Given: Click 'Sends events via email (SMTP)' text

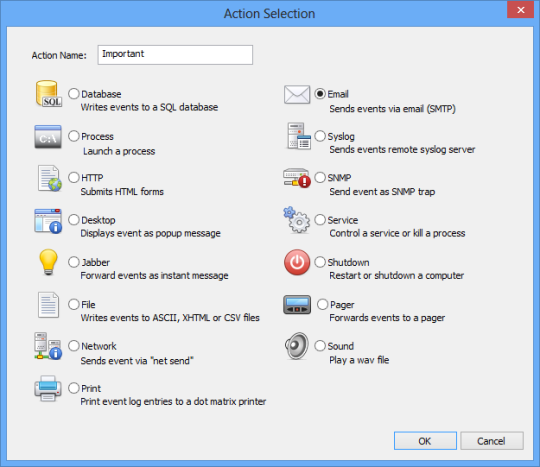Looking at the screenshot, I should pyautogui.click(x=392, y=109).
